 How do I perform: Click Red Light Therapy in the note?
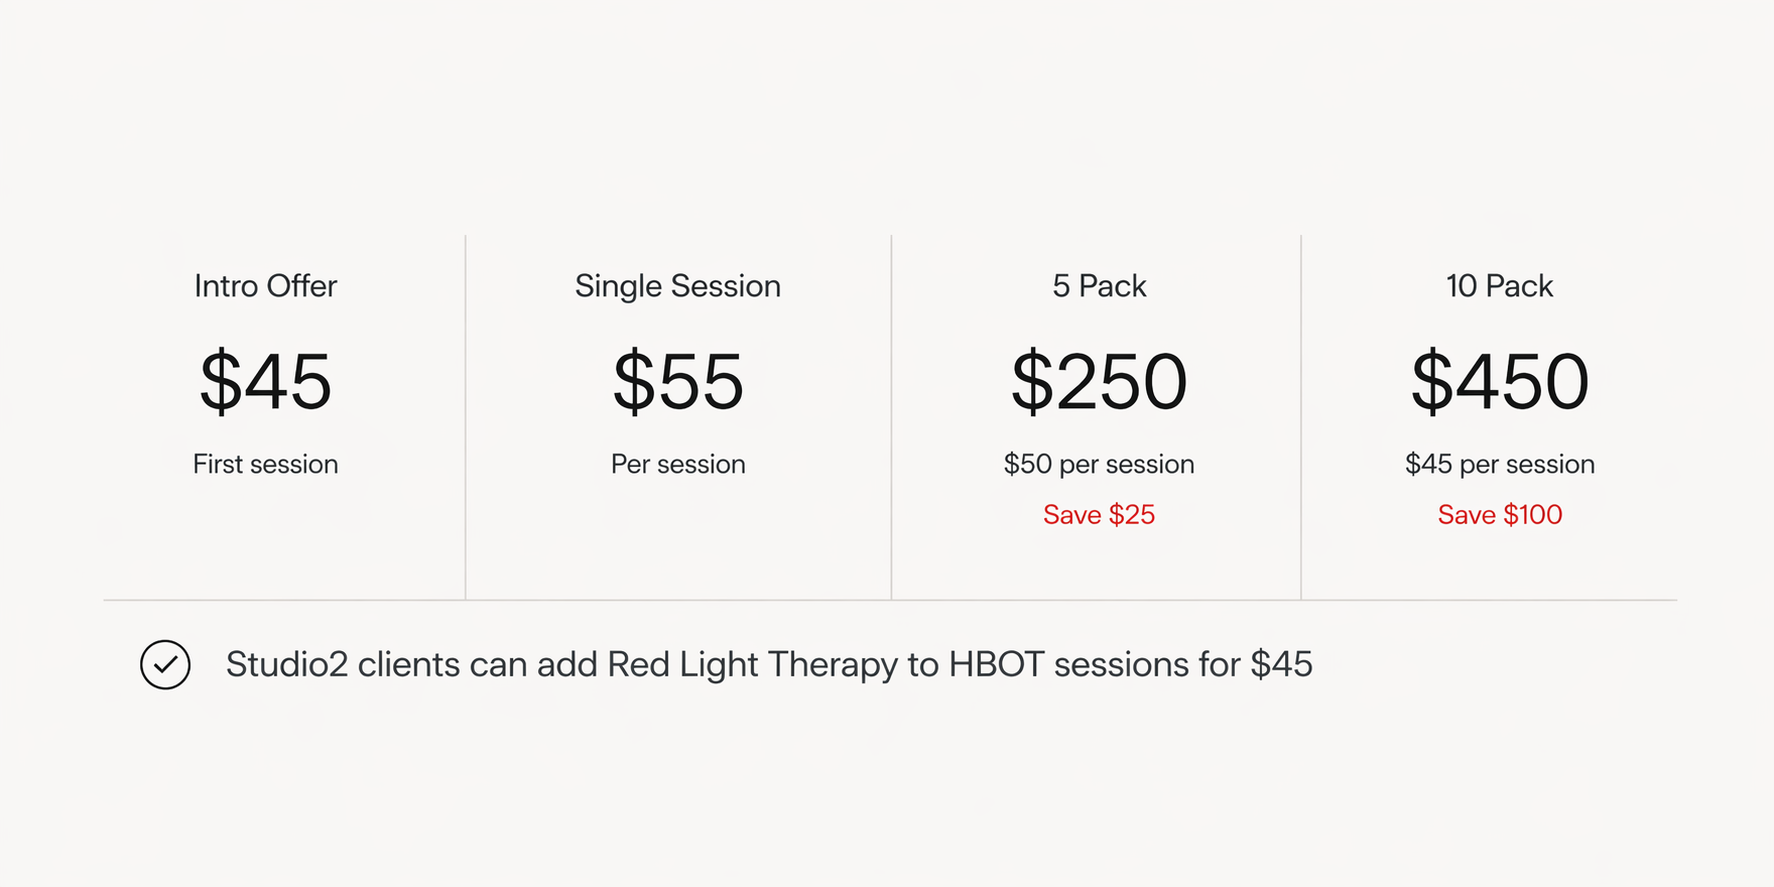pyautogui.click(x=752, y=665)
